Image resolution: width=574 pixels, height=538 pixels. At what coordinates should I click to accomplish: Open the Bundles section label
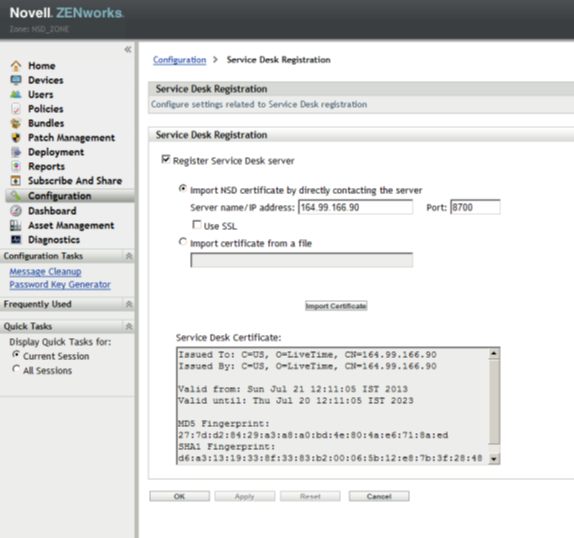46,123
